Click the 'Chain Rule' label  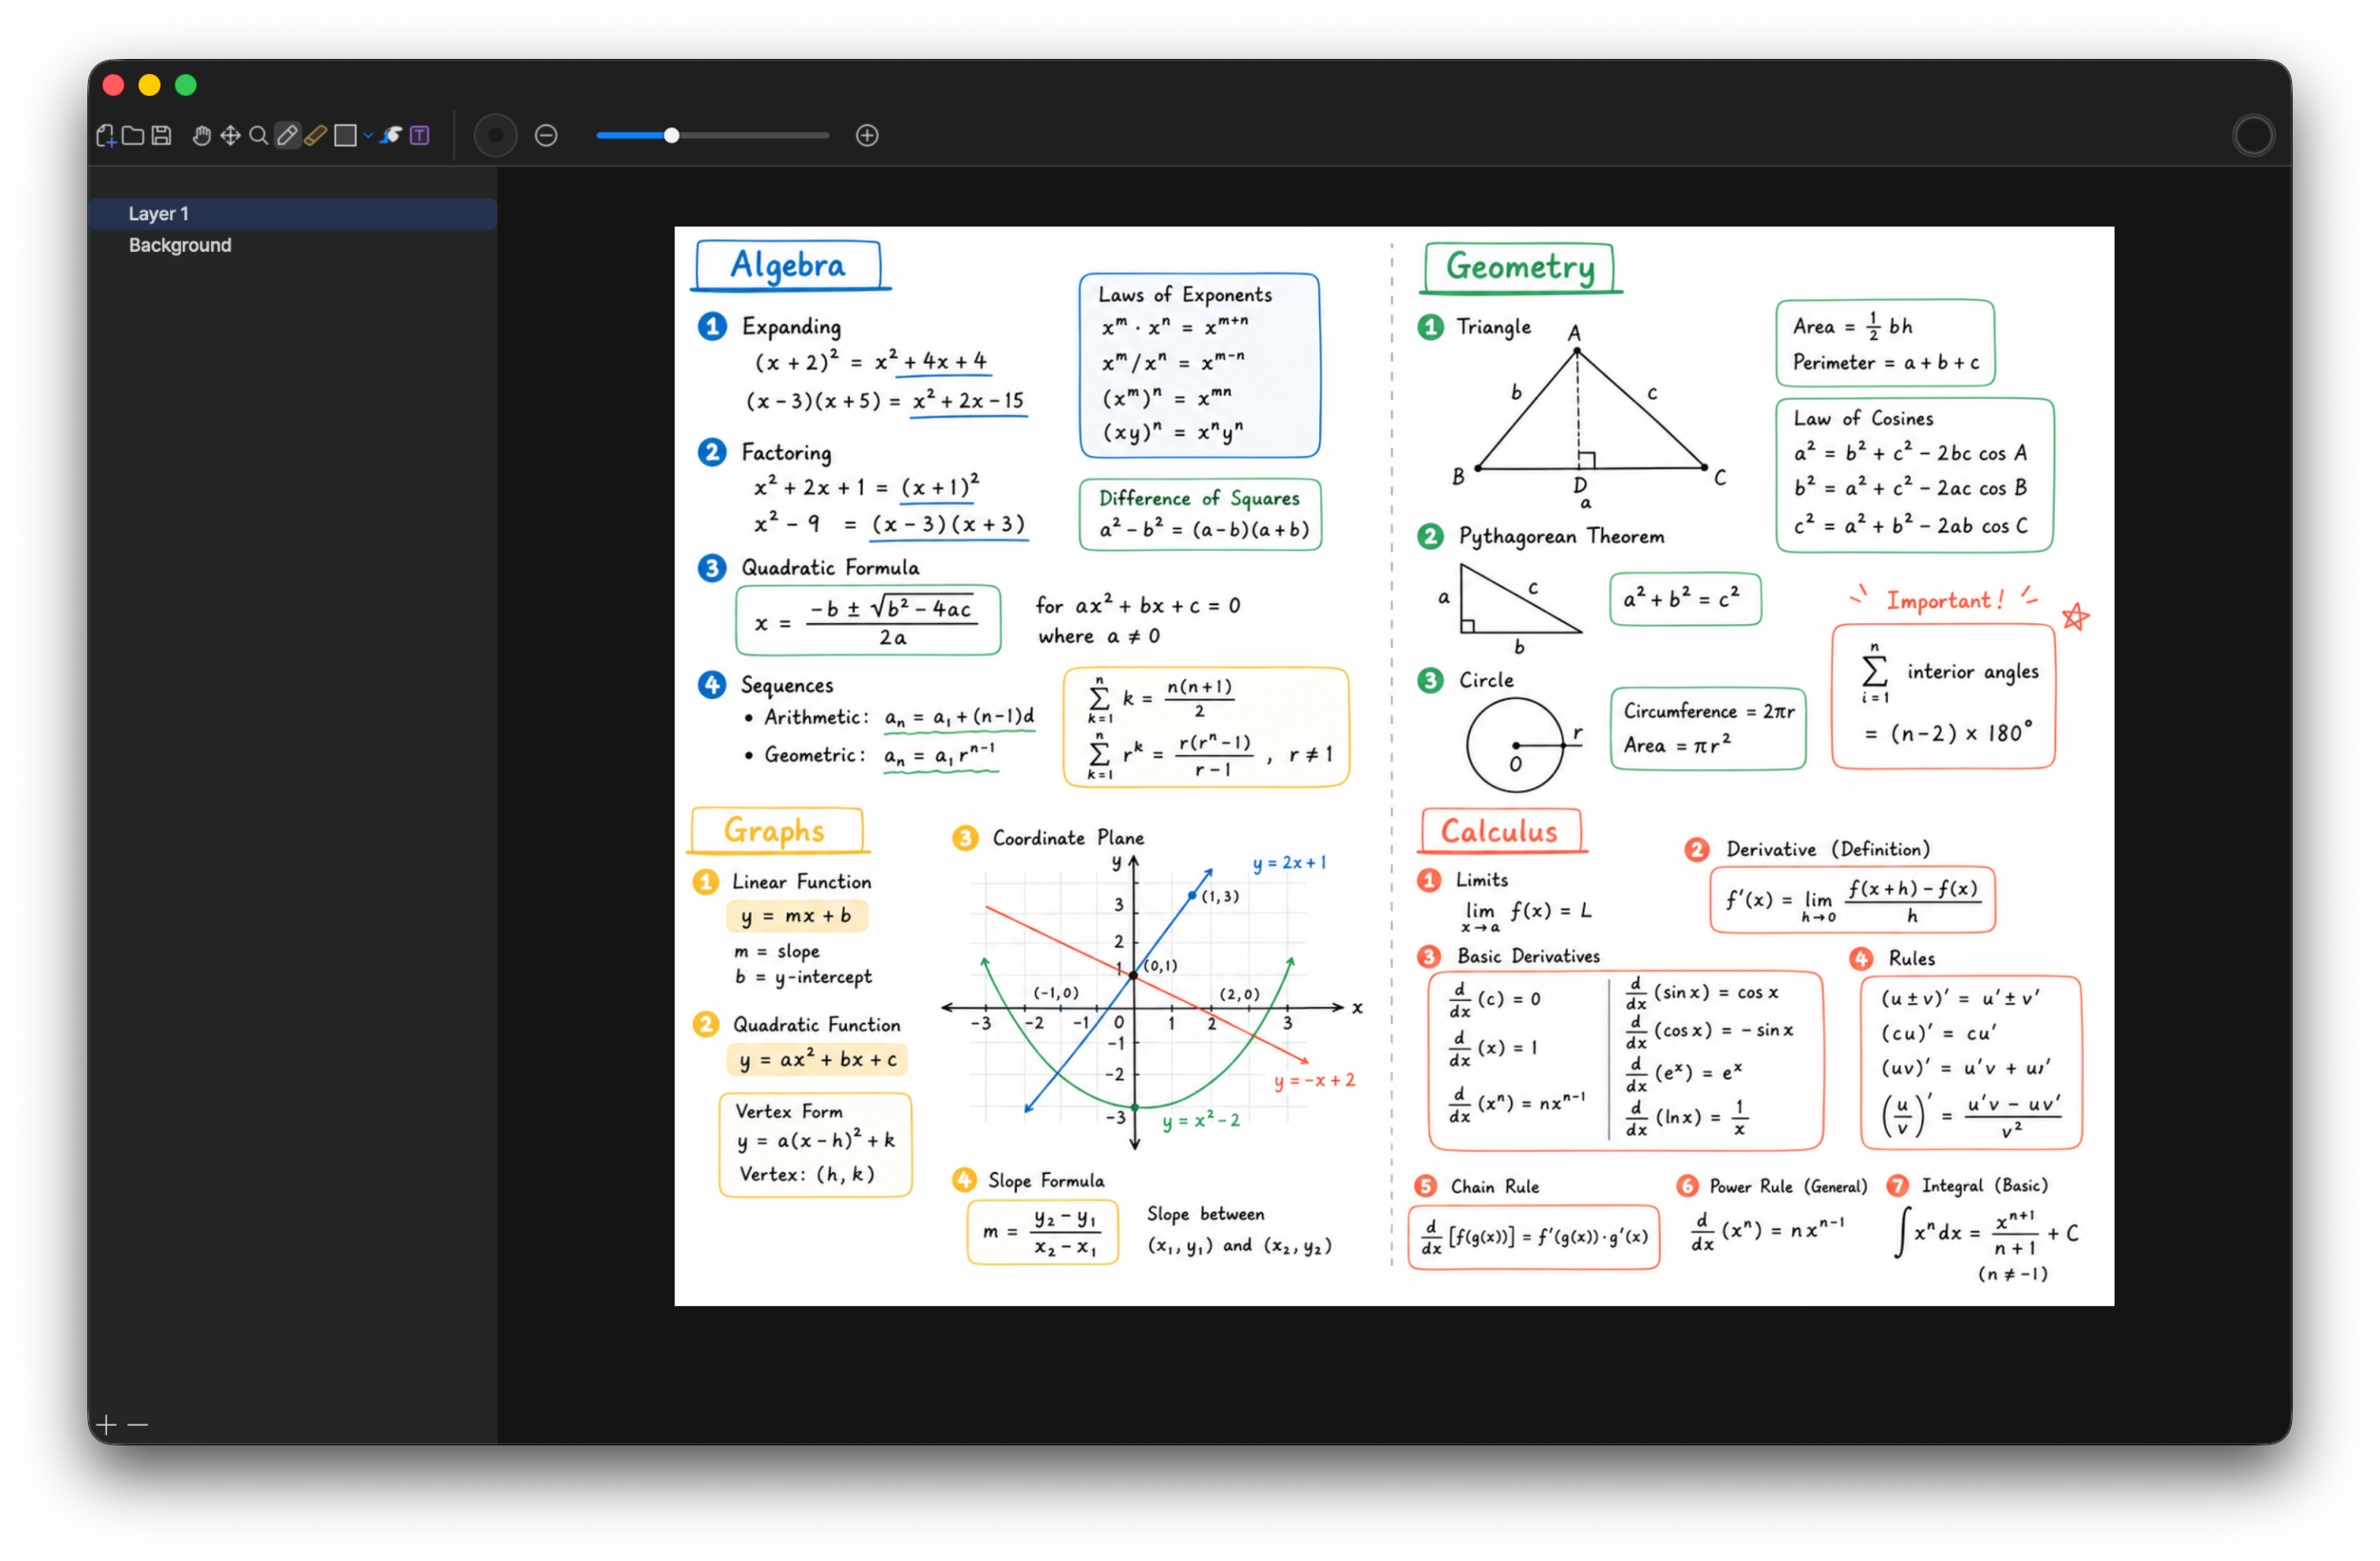[x=1495, y=1187]
